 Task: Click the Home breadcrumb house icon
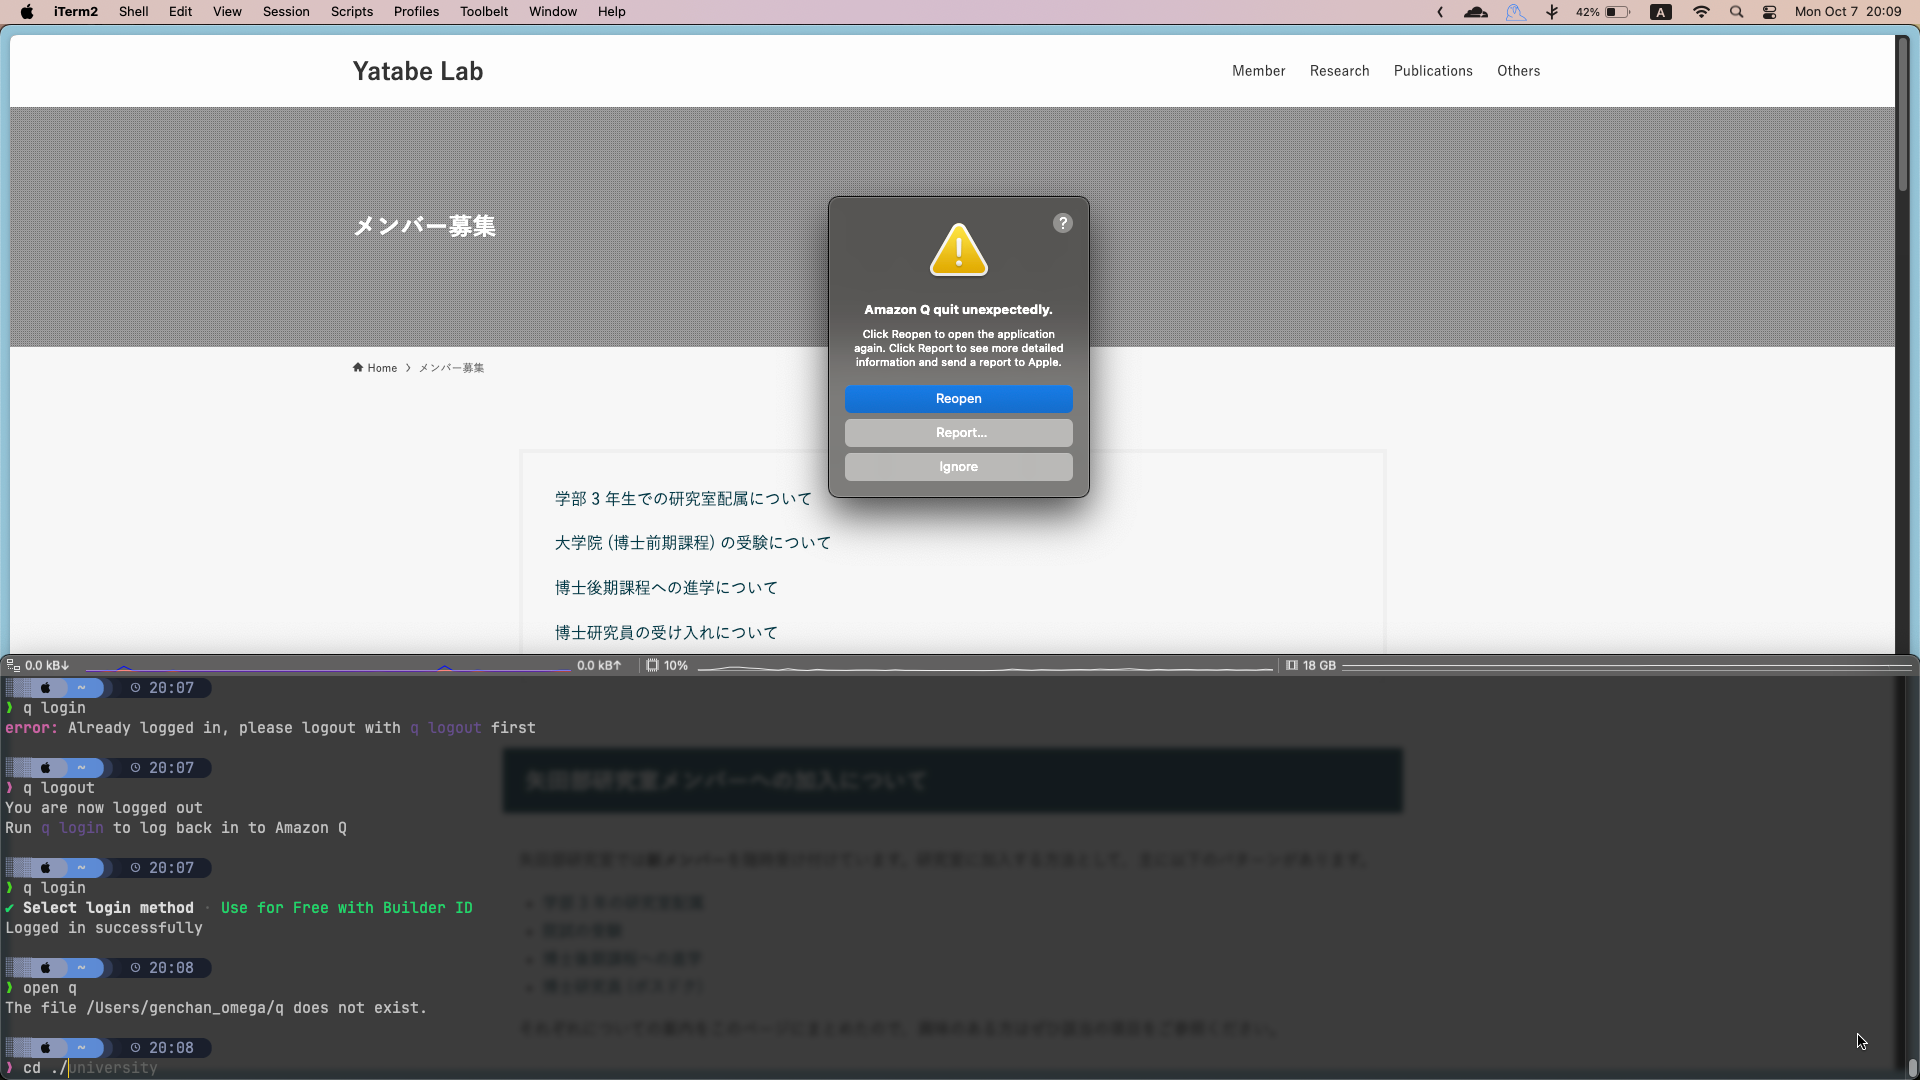pos(358,367)
